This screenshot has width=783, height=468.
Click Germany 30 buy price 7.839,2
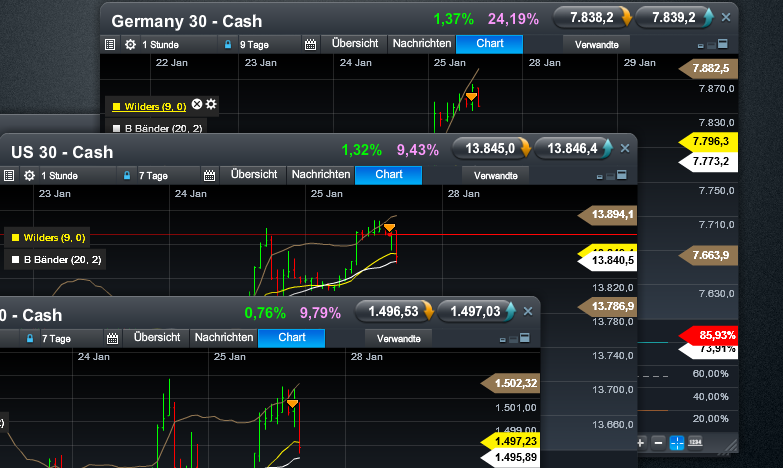(674, 17)
